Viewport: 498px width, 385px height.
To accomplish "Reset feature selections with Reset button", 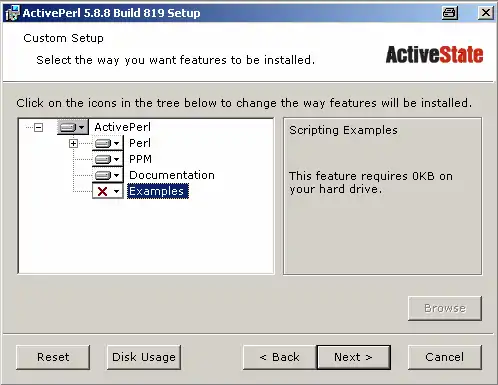I will point(53,357).
